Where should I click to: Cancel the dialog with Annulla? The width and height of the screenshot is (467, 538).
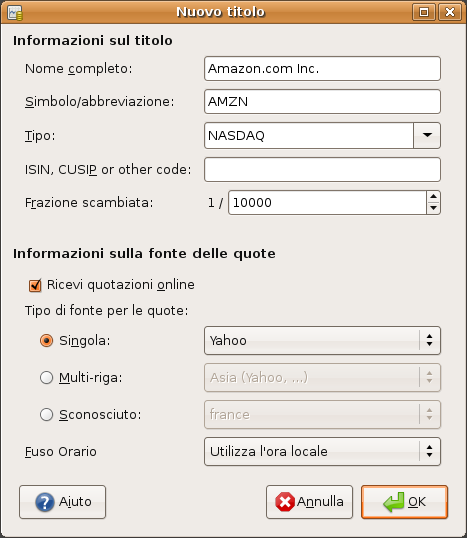310,502
